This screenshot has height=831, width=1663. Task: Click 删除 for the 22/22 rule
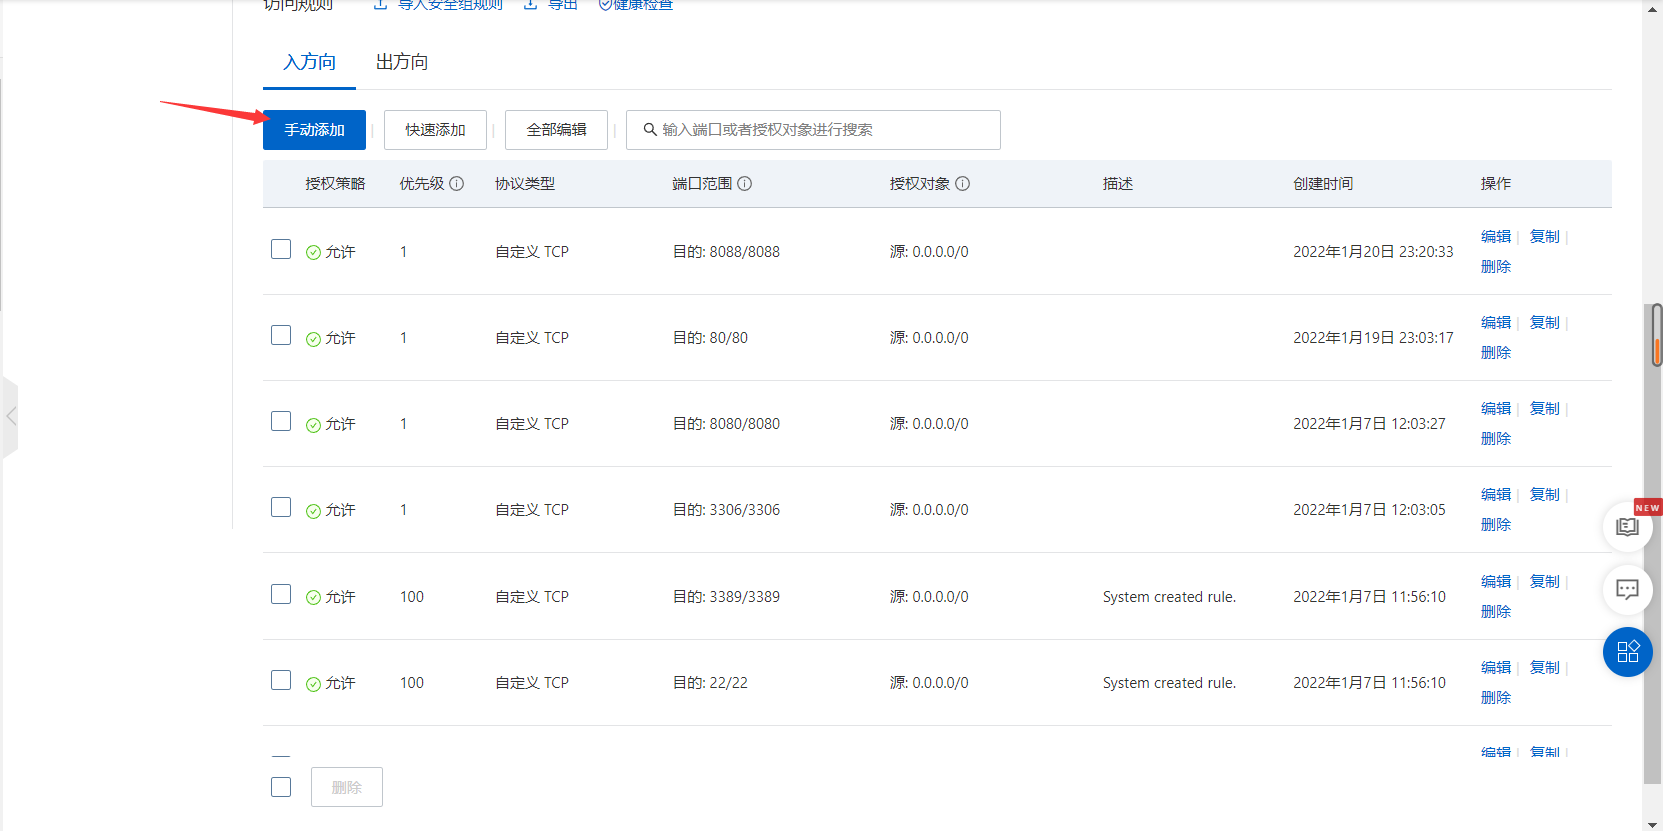point(1496,698)
